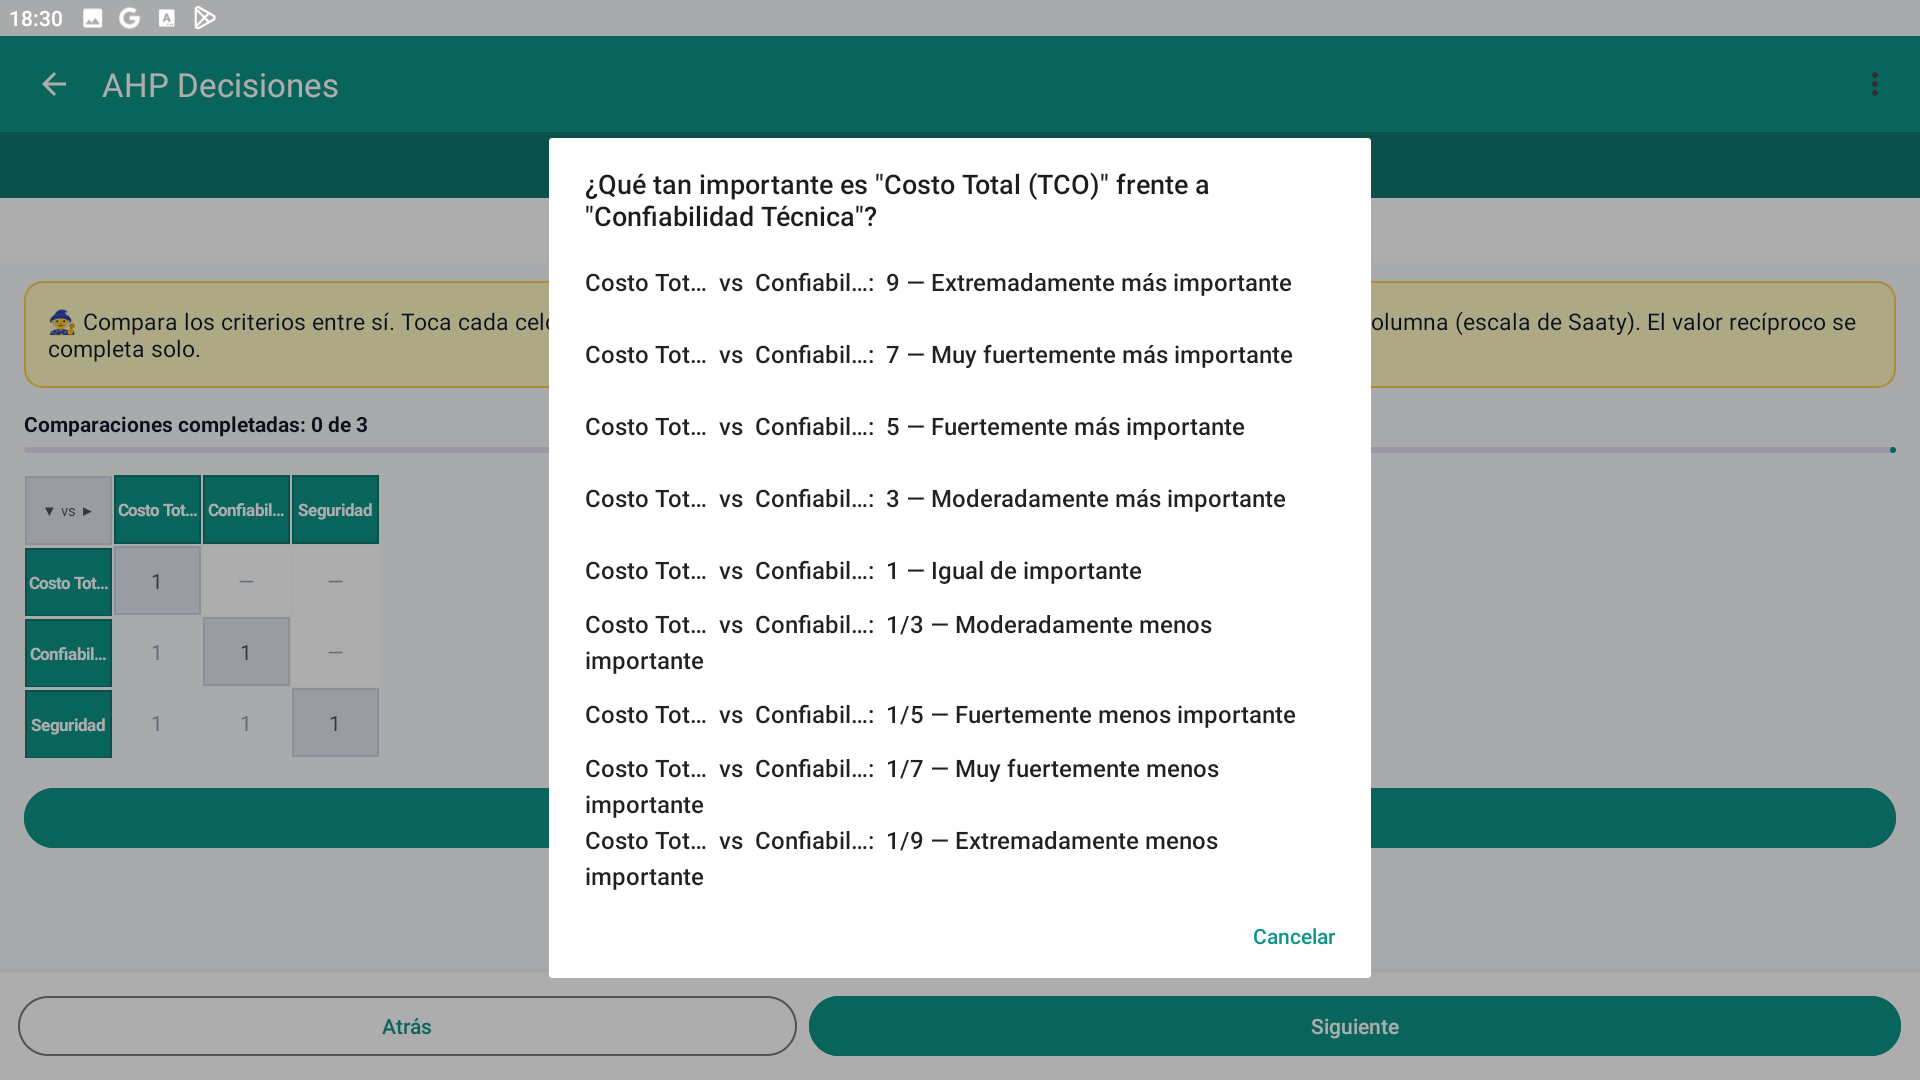Pick 1/3 — Moderadamente menos importante
The width and height of the screenshot is (1920, 1080).
point(960,643)
